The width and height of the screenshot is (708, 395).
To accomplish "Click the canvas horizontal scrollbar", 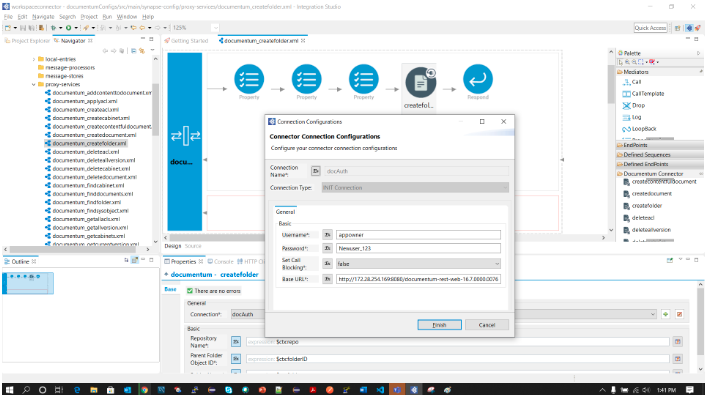I will click(x=384, y=237).
